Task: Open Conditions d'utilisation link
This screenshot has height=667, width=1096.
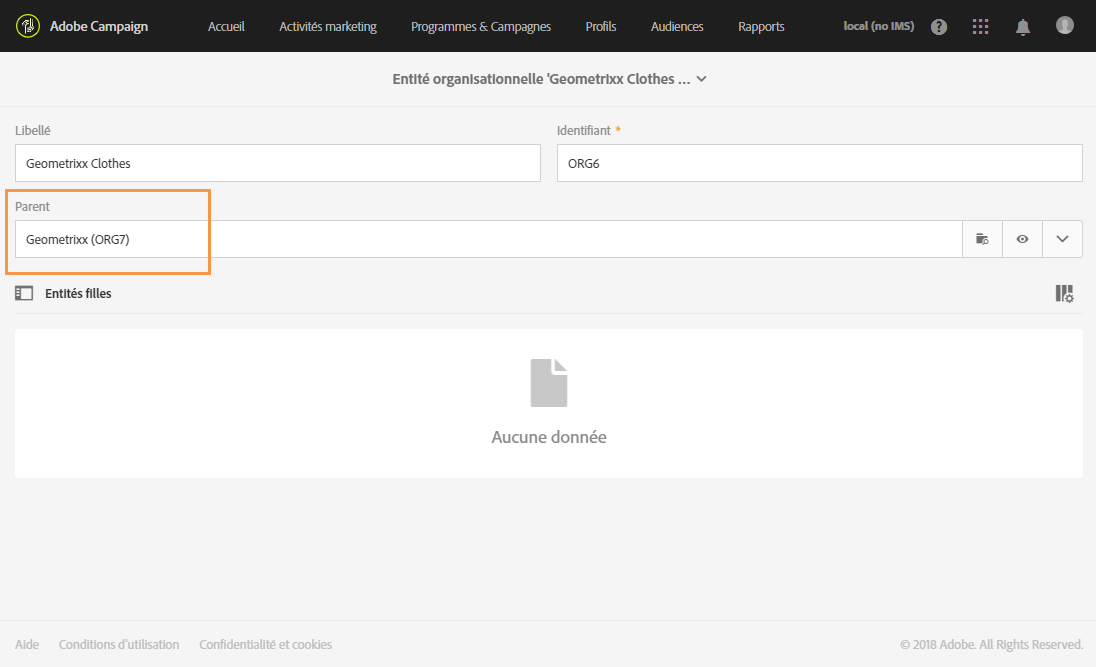Action: (119, 645)
